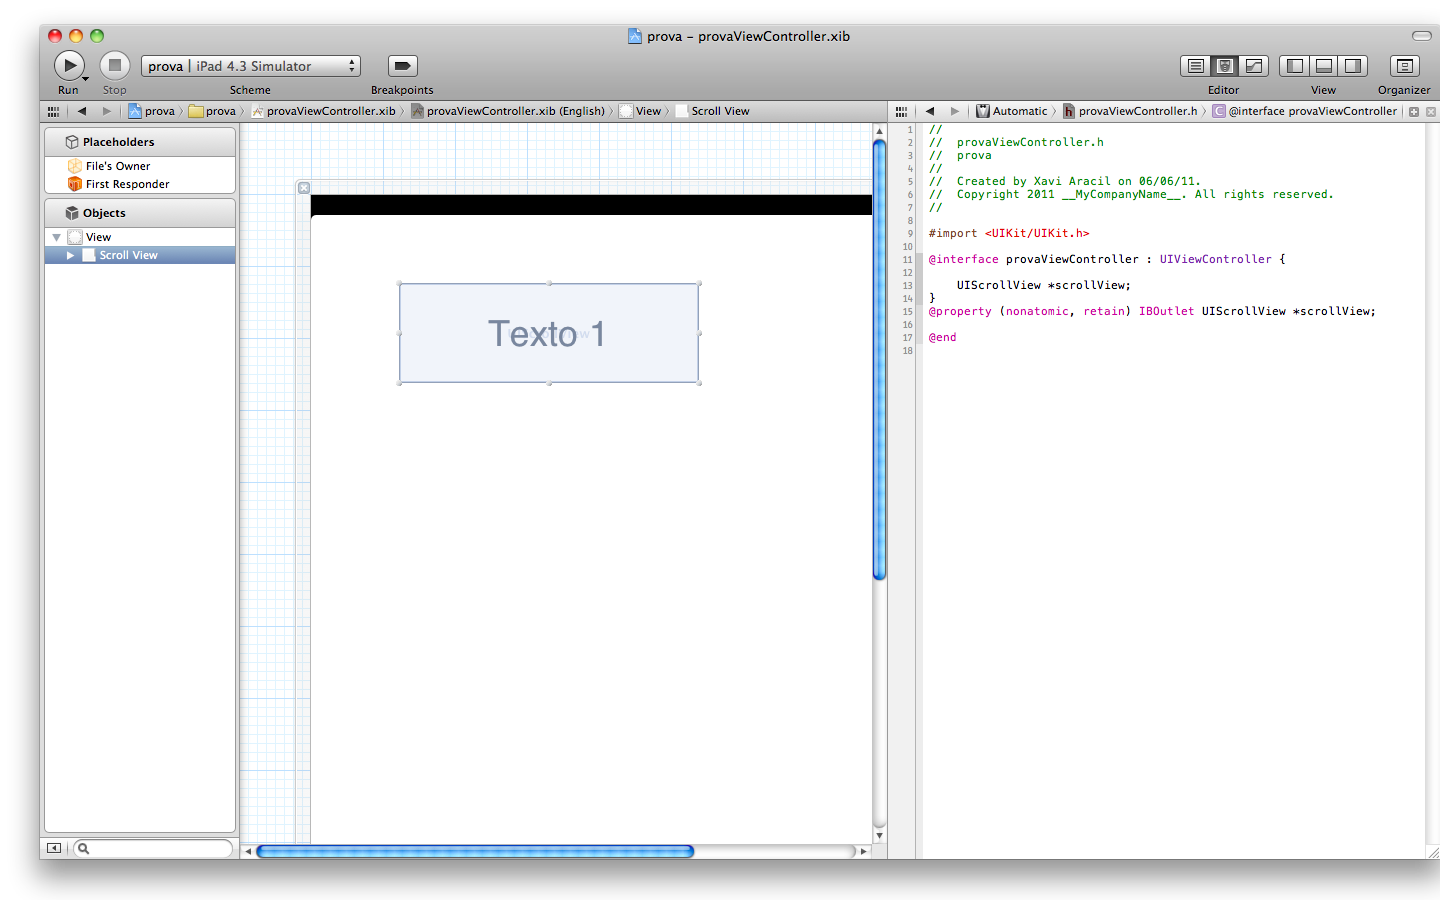Toggle the Breakpoints button
Viewport: 1440px width, 900px height.
click(402, 66)
